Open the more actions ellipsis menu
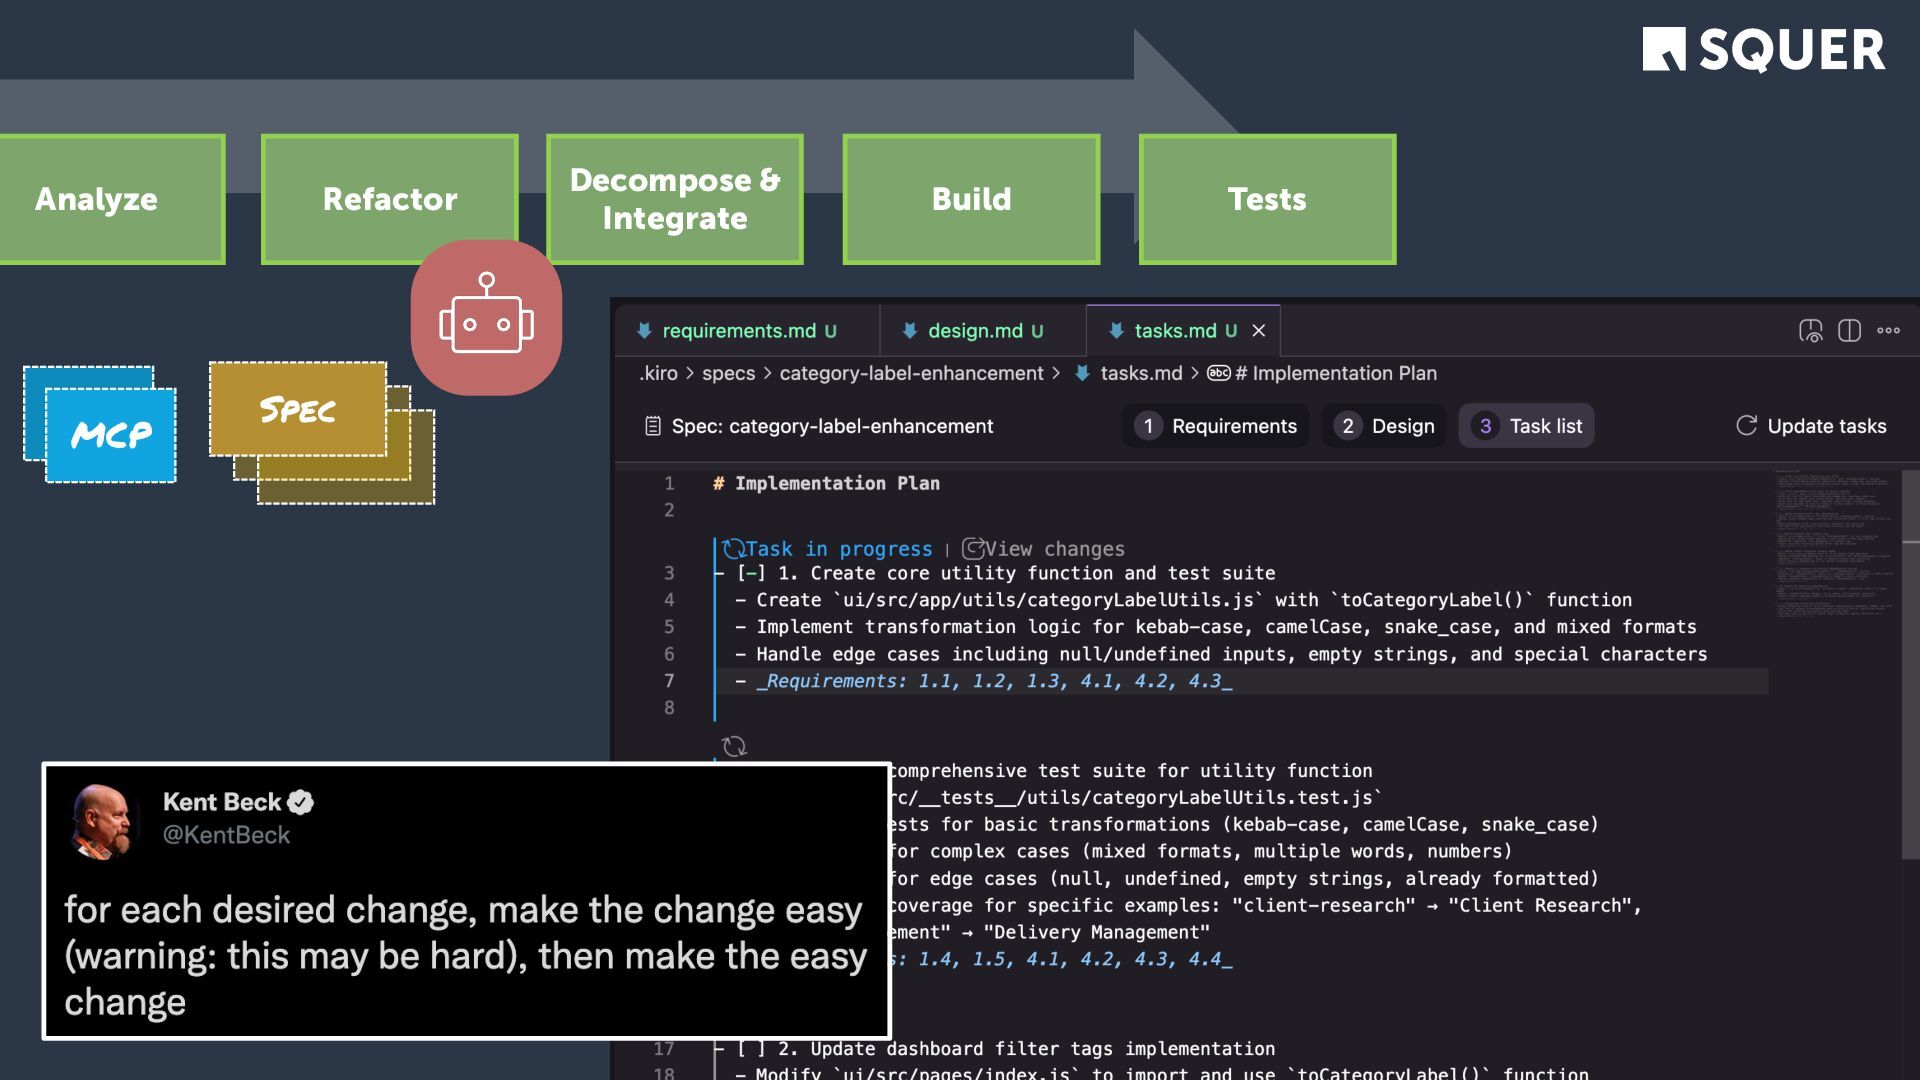This screenshot has width=1920, height=1080. click(1888, 331)
